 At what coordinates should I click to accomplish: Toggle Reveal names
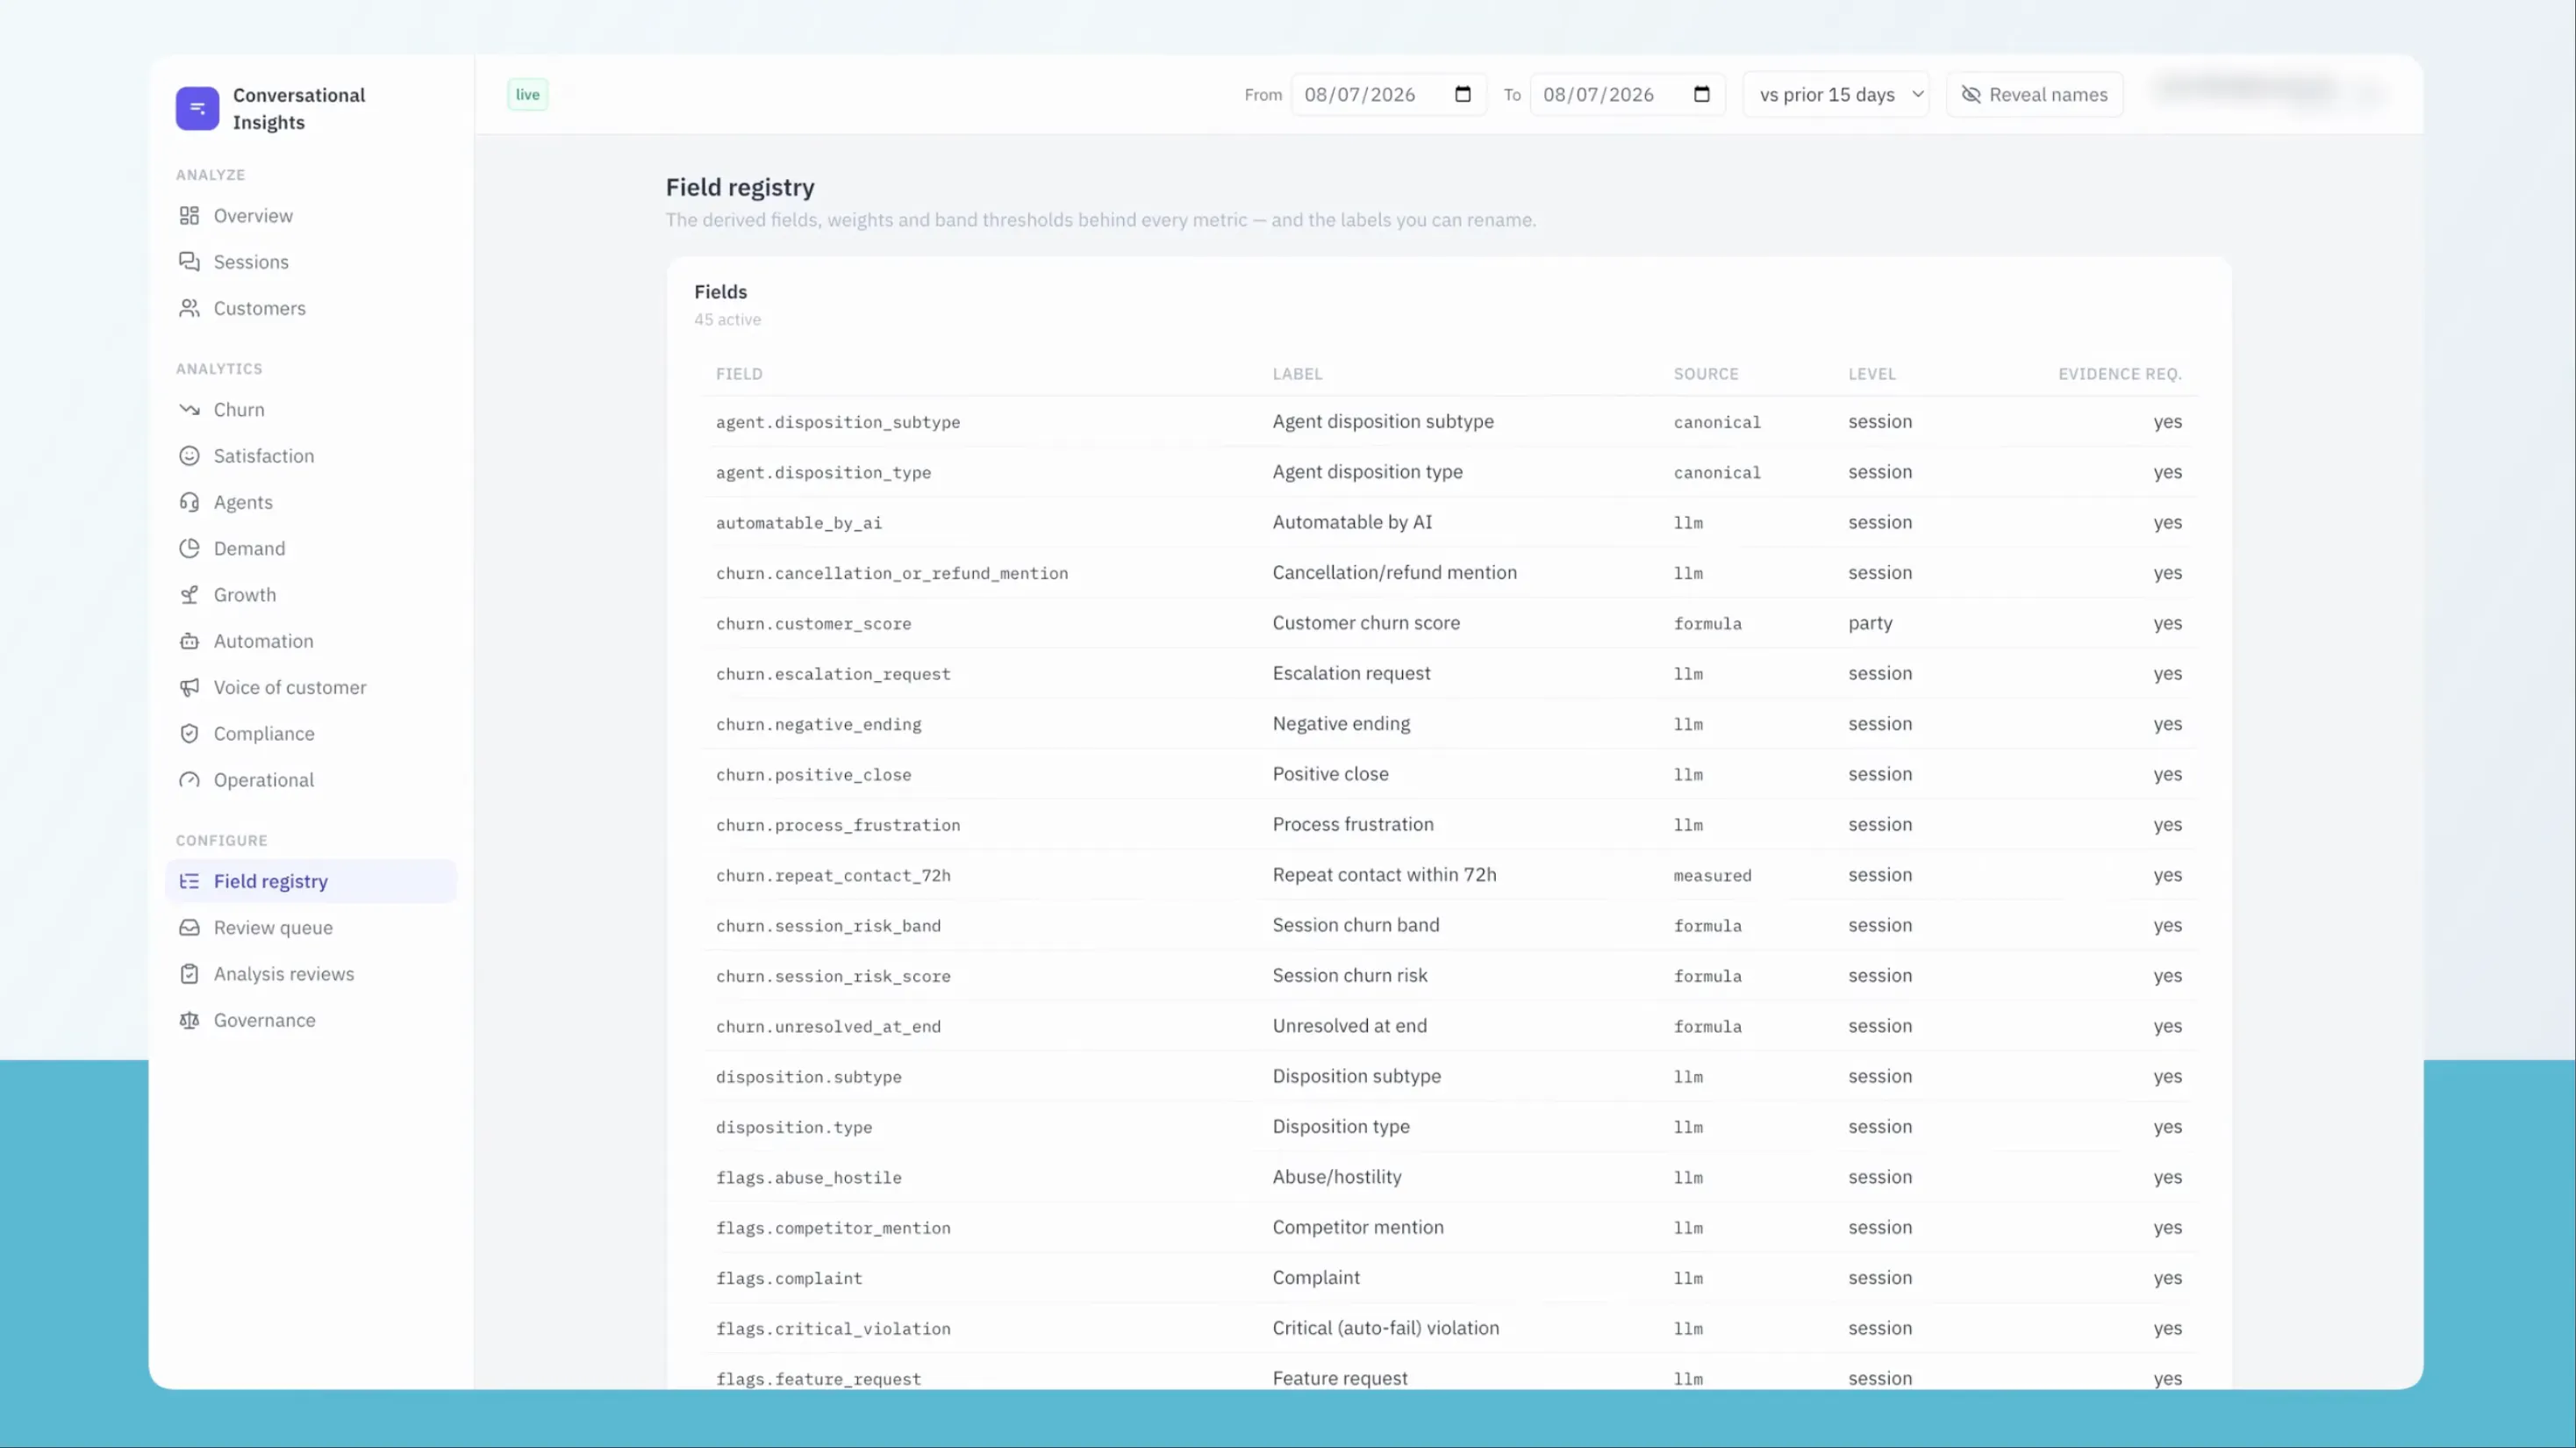2034,94
